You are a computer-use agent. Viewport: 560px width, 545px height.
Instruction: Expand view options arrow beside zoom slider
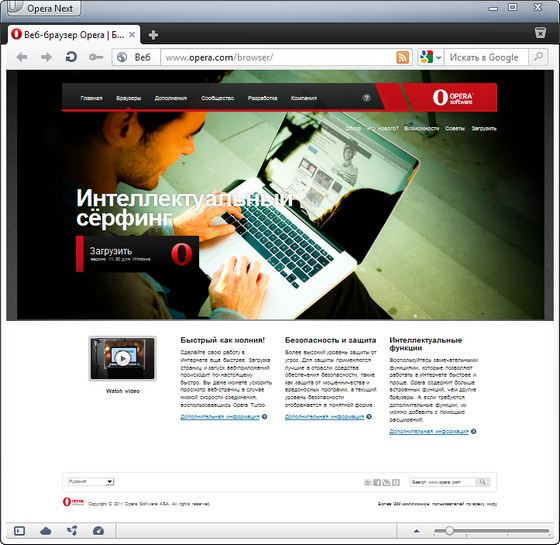tap(416, 531)
